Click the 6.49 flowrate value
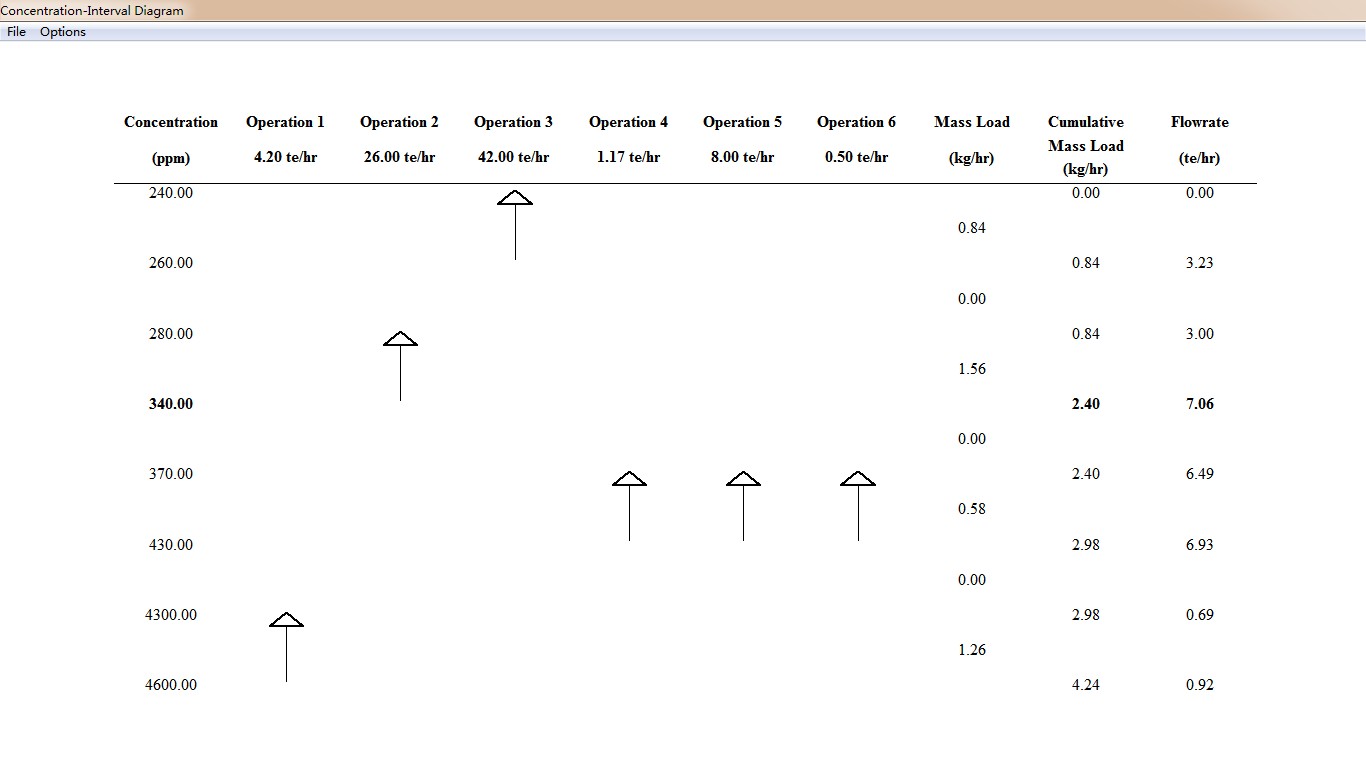This screenshot has width=1366, height=768. [1200, 474]
